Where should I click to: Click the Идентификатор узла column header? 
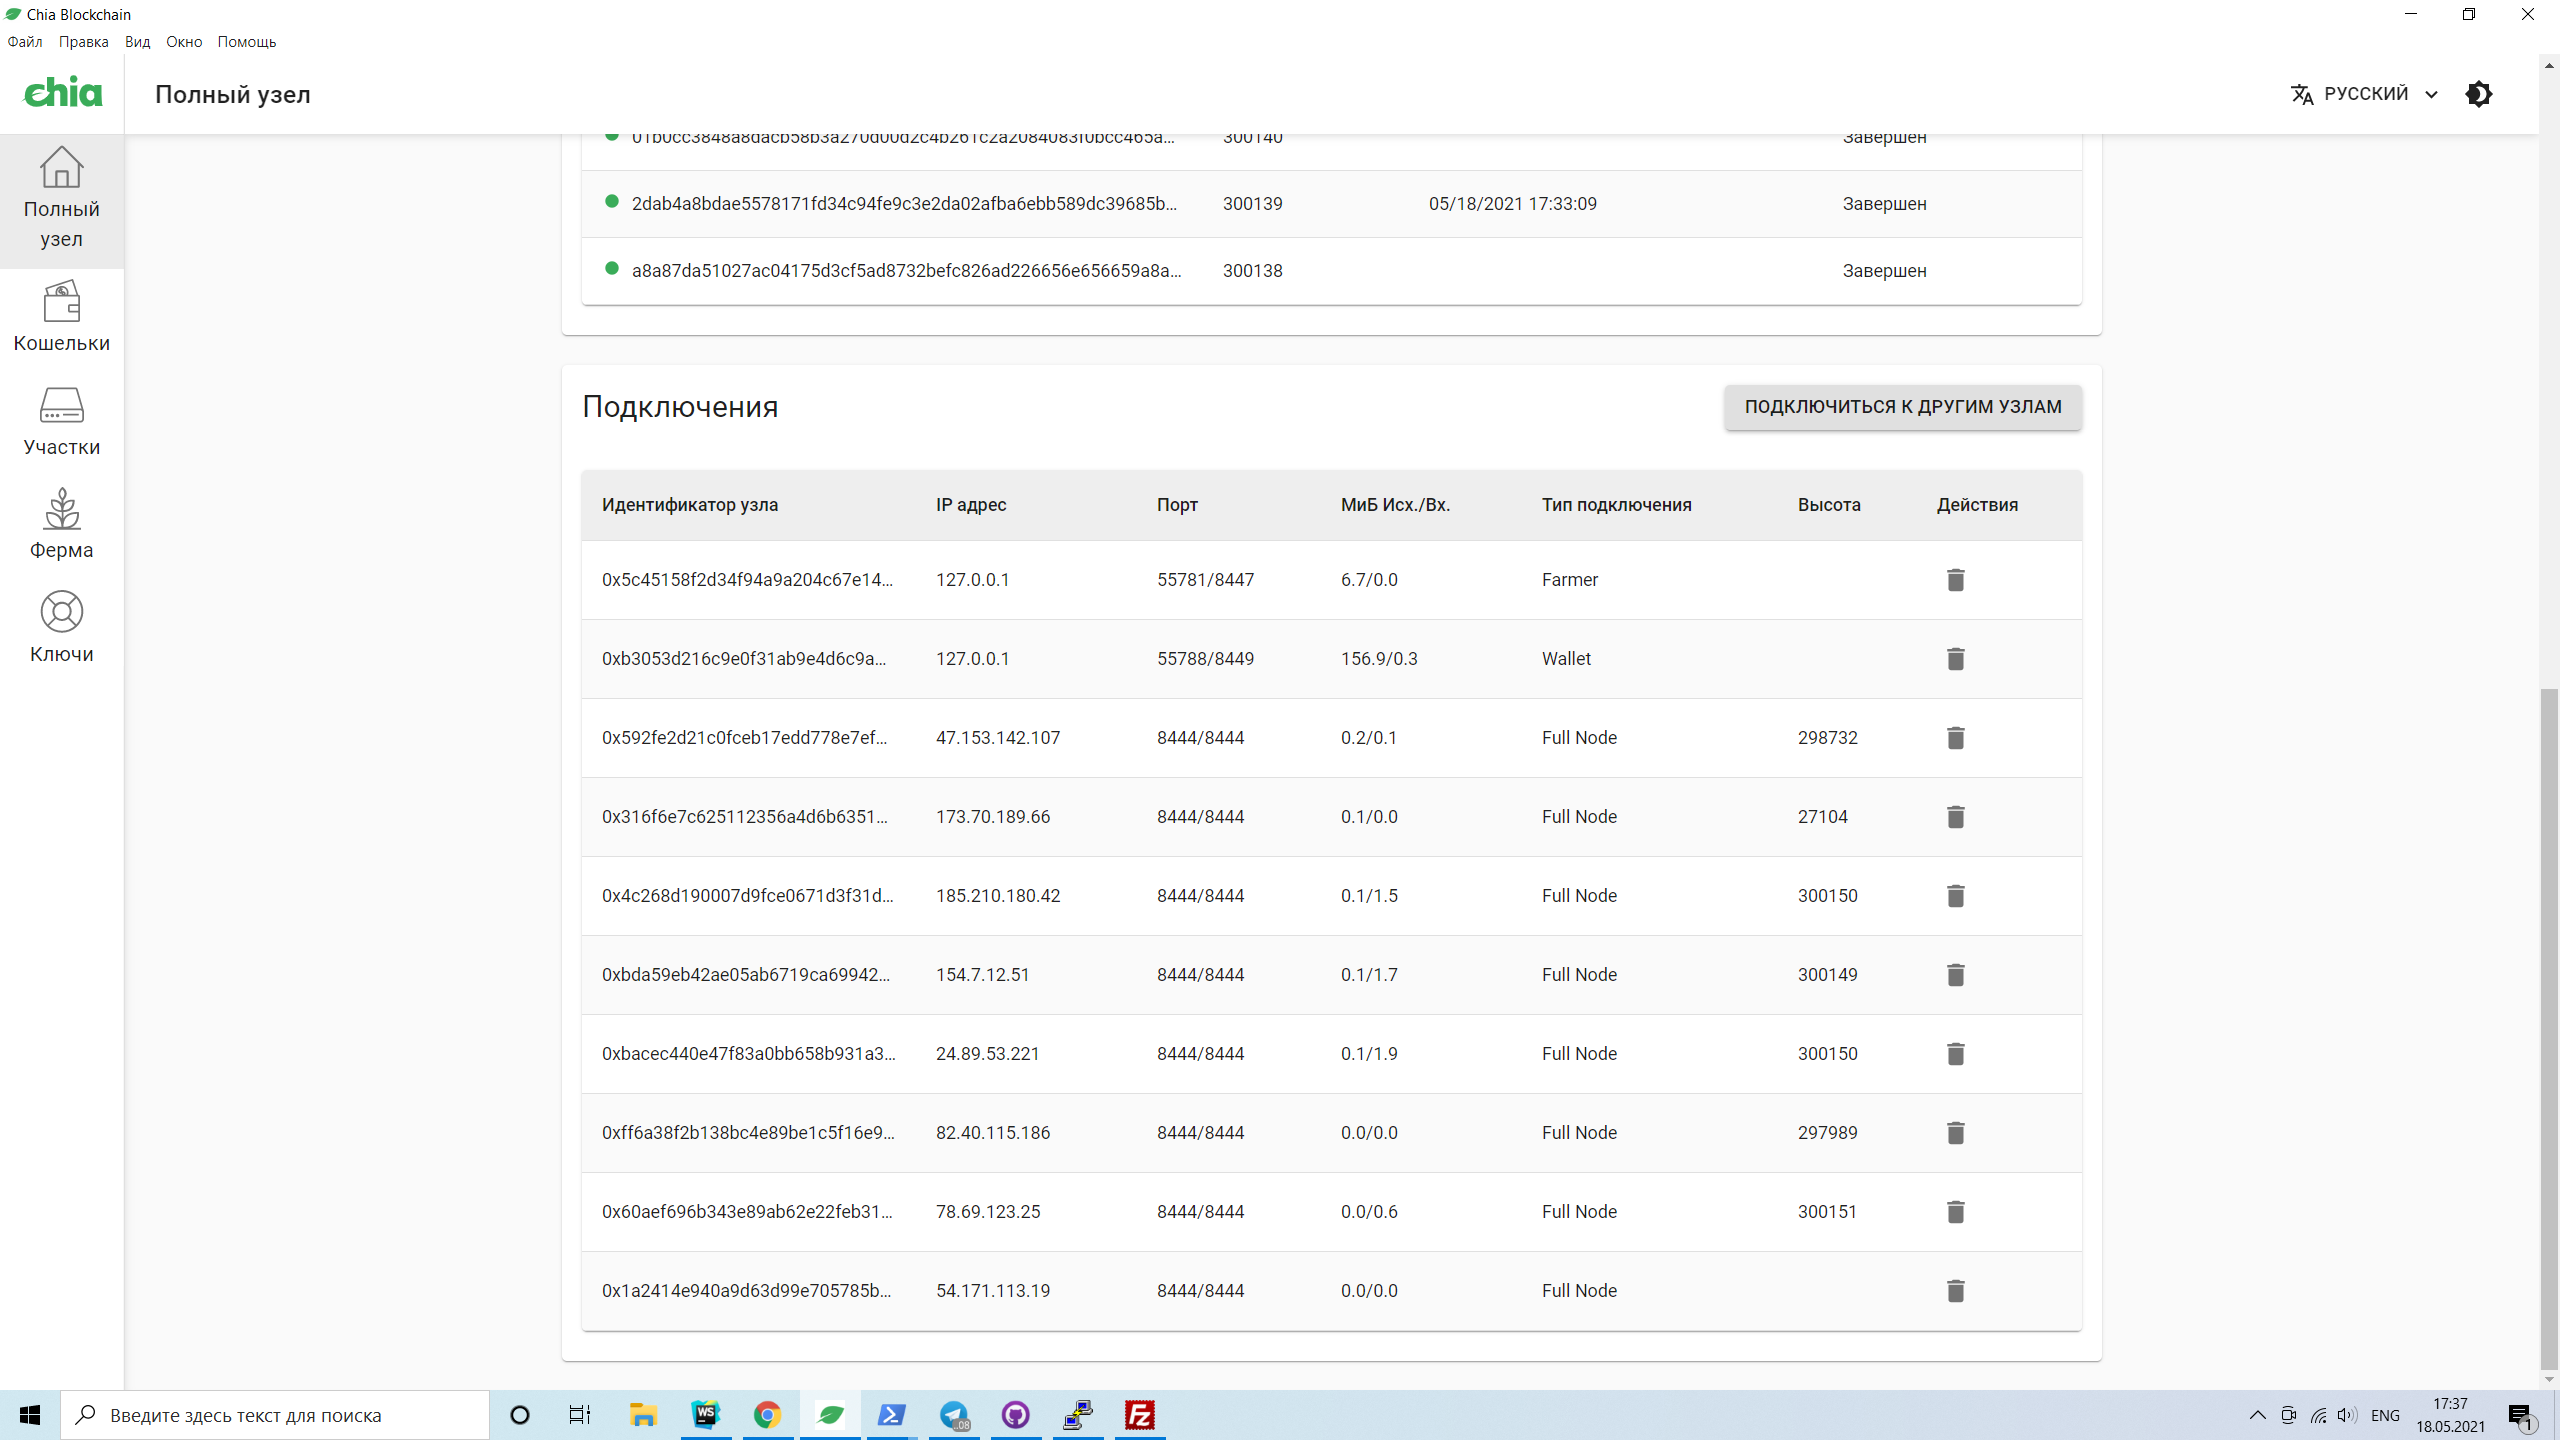(x=690, y=505)
